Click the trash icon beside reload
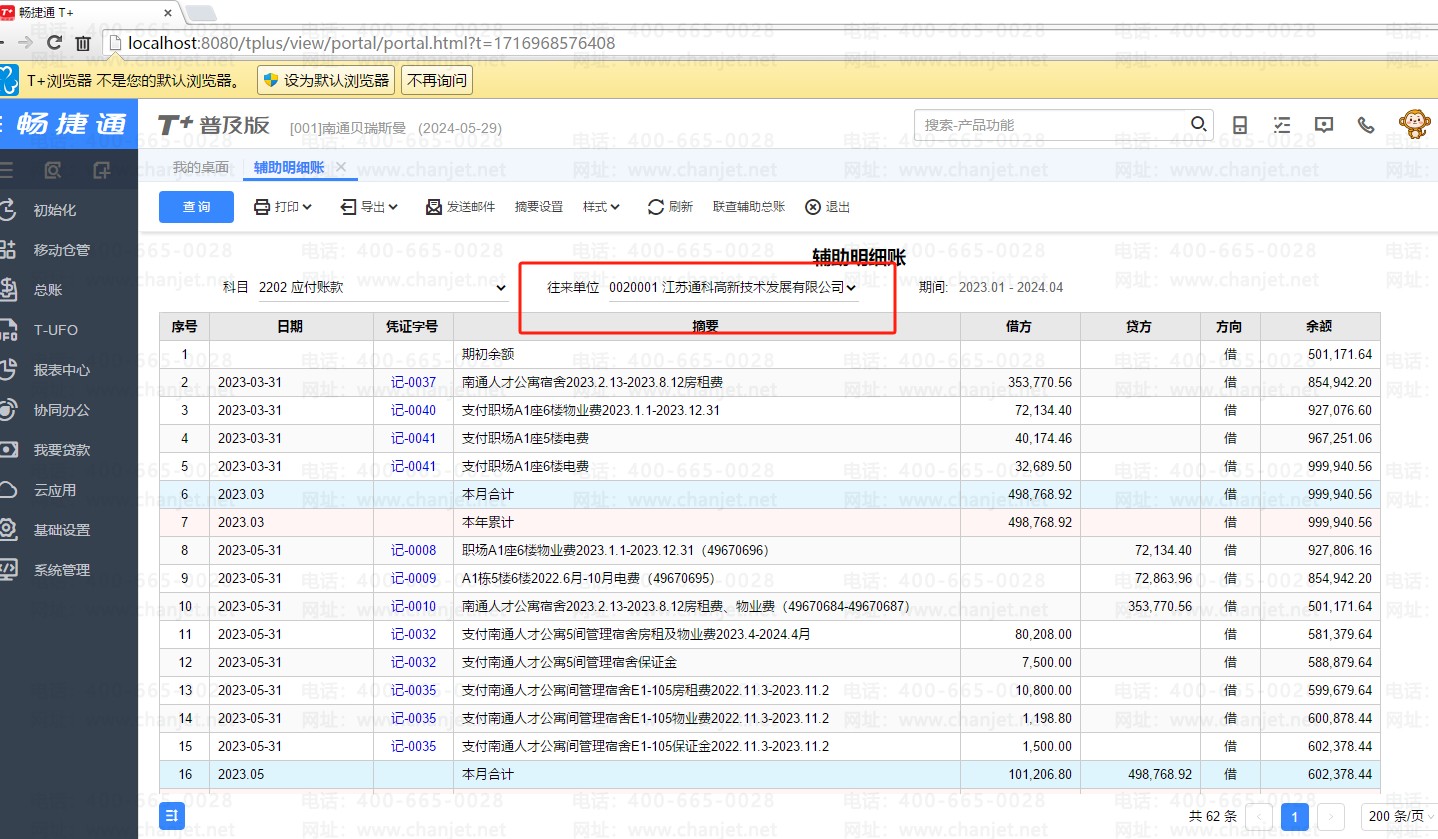The image size is (1438, 839). coord(83,43)
